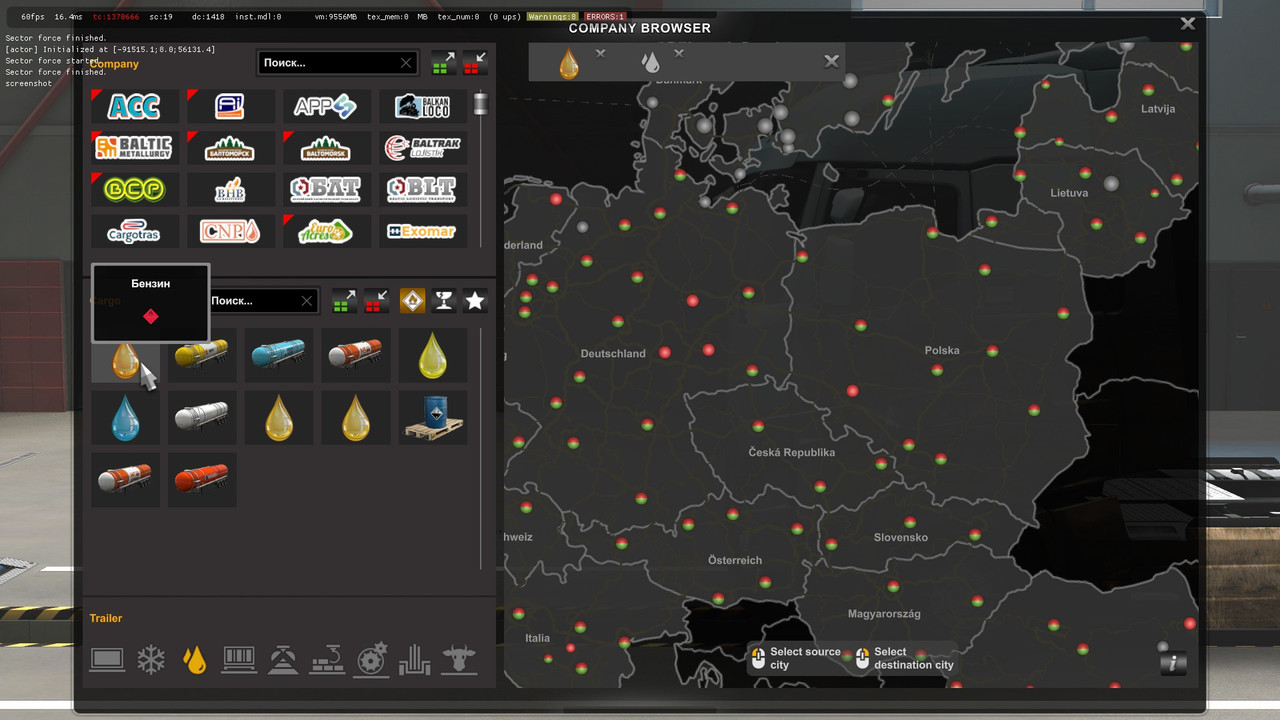Remove the gold droplet filter chip

pyautogui.click(x=600, y=53)
